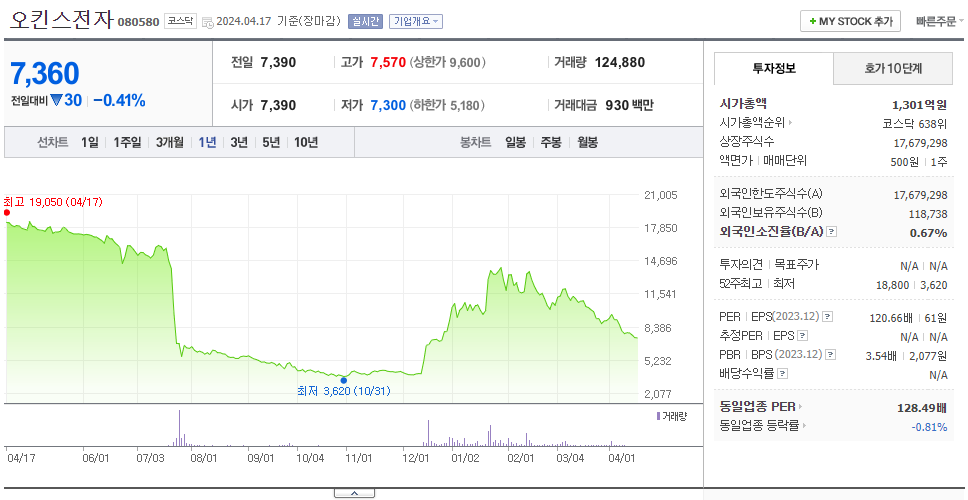The image size is (968, 500).
Task: Click the help icon next to 배당수익률
Action: pos(782,373)
